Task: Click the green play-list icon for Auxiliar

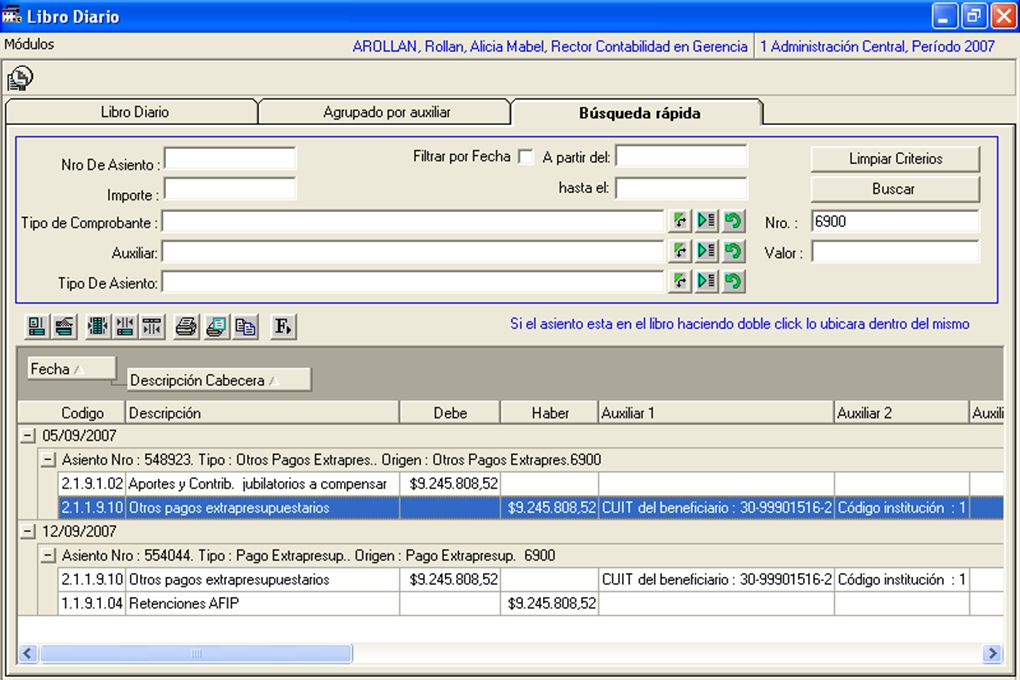Action: point(706,251)
